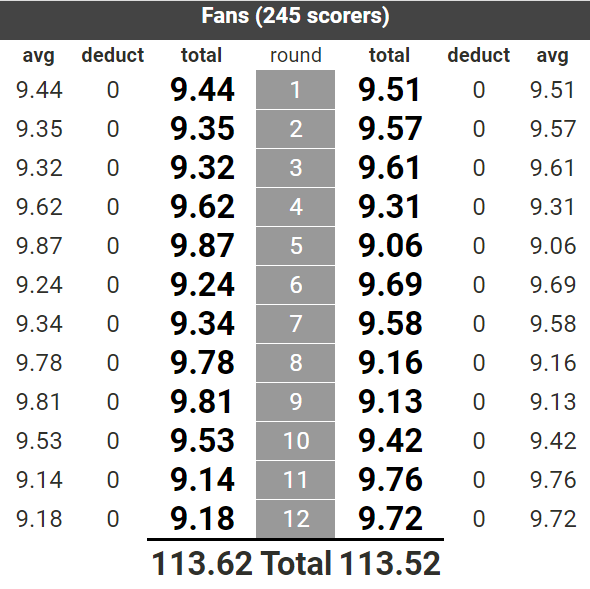Click left total score 9.14
This screenshot has height=589, width=590.
pyautogui.click(x=202, y=479)
